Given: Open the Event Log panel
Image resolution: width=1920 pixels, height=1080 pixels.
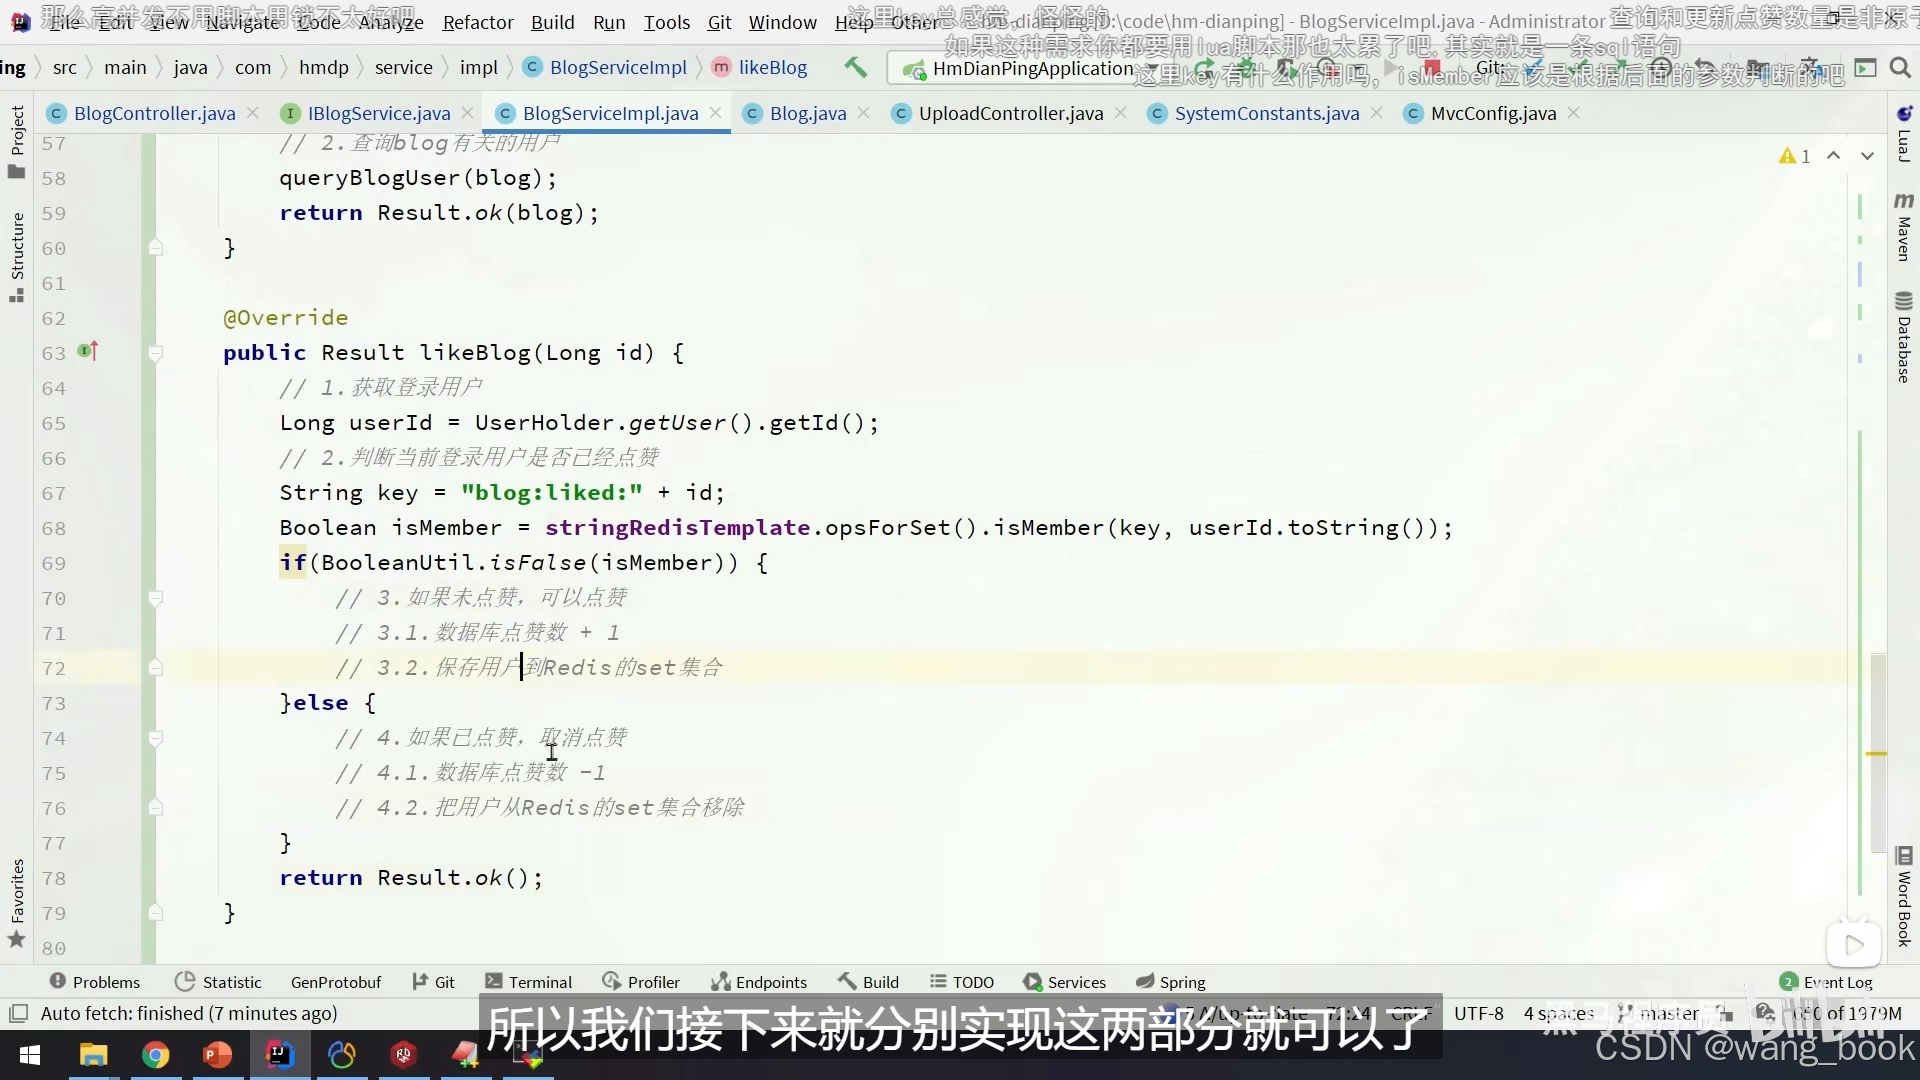Looking at the screenshot, I should pyautogui.click(x=1826, y=982).
